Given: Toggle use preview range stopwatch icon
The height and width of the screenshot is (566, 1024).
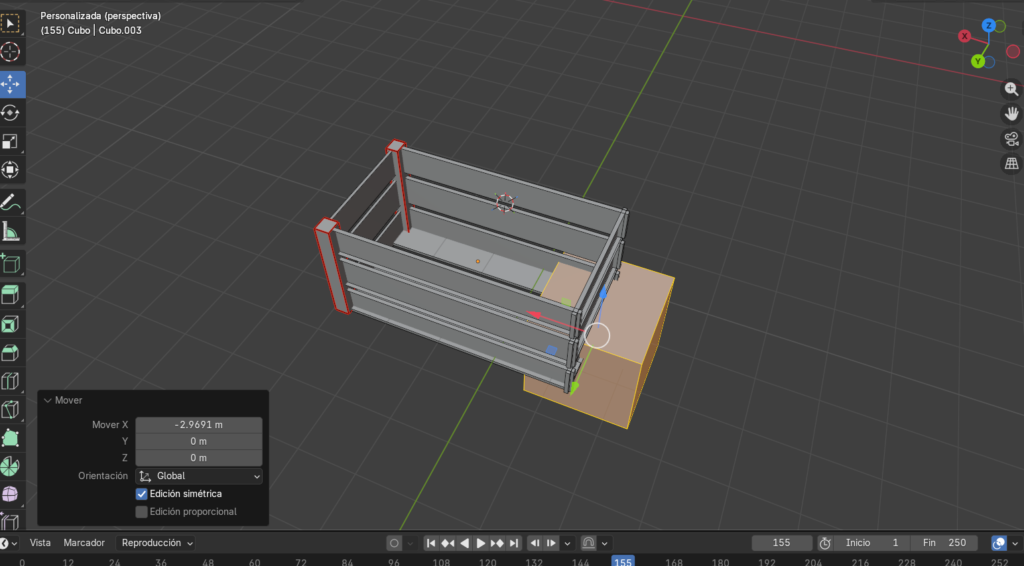Looking at the screenshot, I should pos(825,543).
